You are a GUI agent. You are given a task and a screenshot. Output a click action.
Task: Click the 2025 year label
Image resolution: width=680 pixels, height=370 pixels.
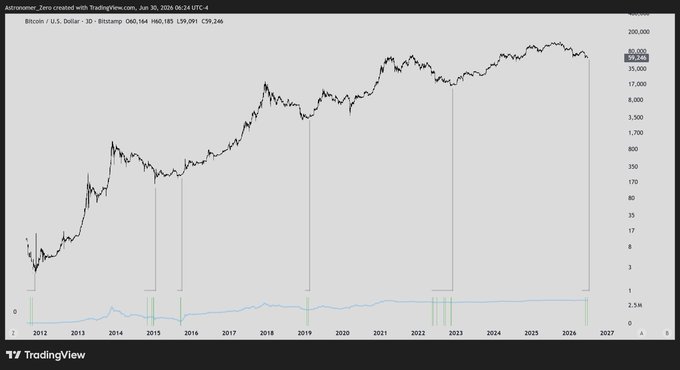531,333
